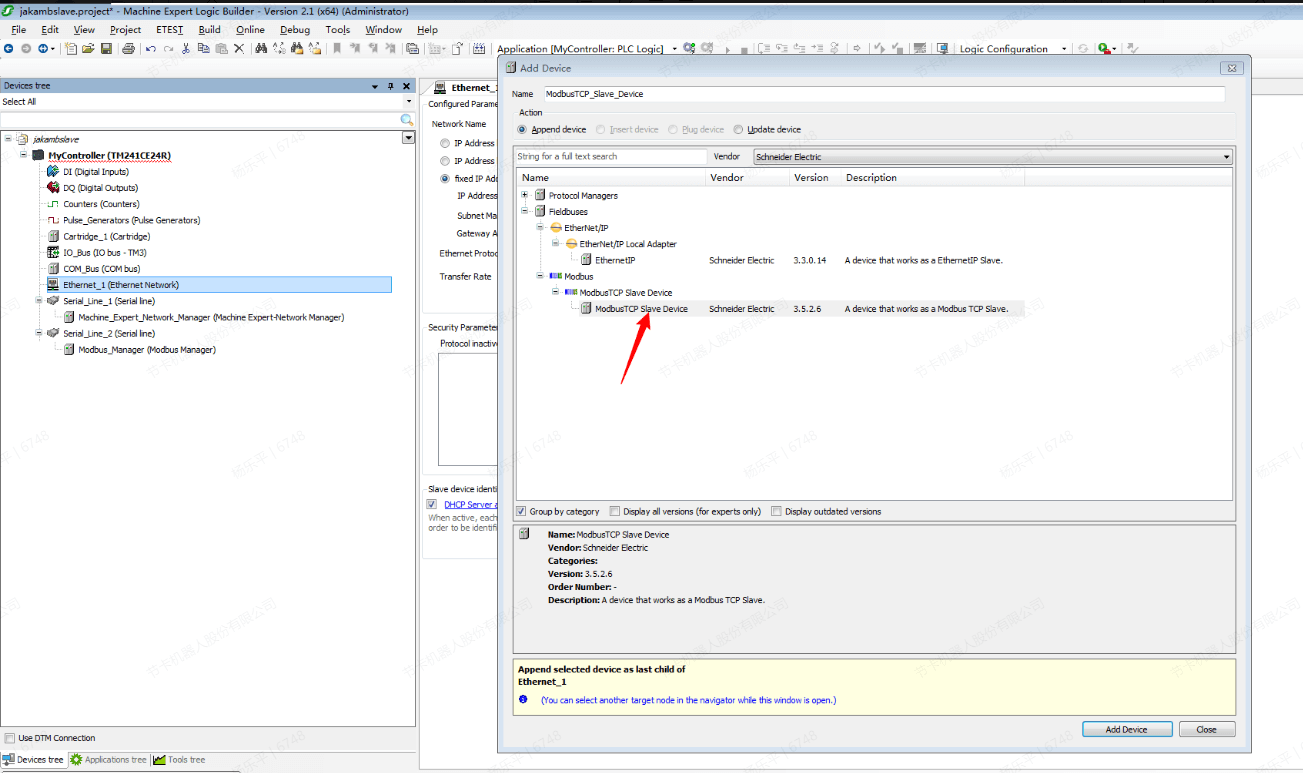Image resolution: width=1303 pixels, height=773 pixels.
Task: Click the Cut scissors toolbar icon
Action: point(186,49)
